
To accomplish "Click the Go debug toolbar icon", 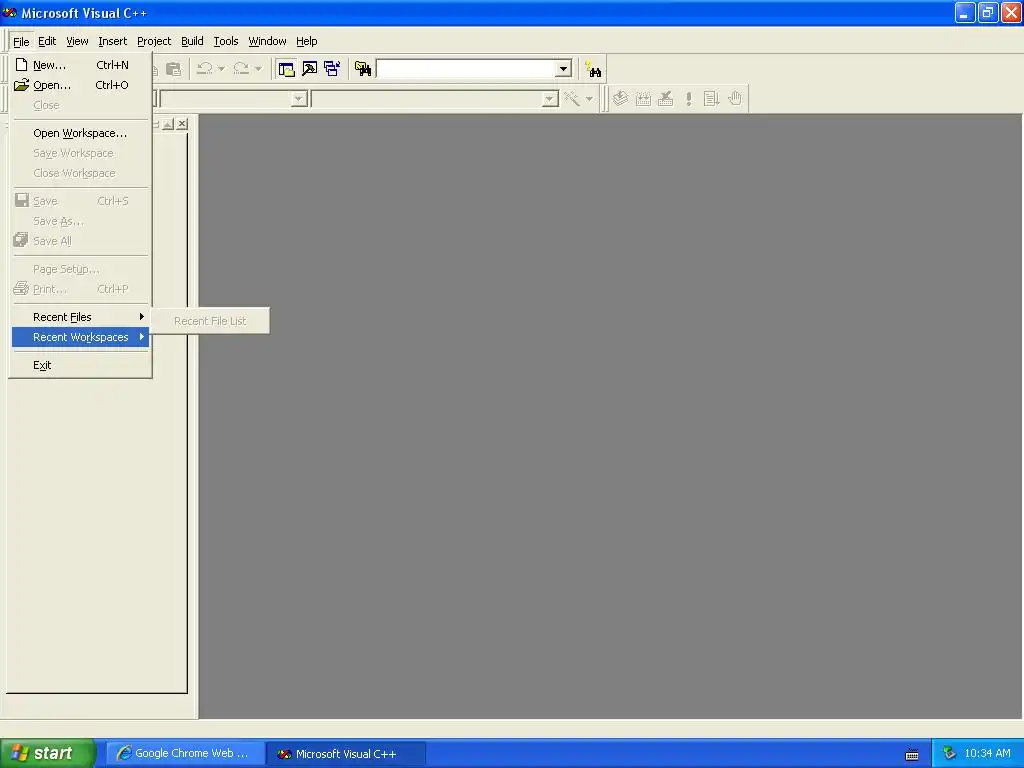I will coord(711,99).
